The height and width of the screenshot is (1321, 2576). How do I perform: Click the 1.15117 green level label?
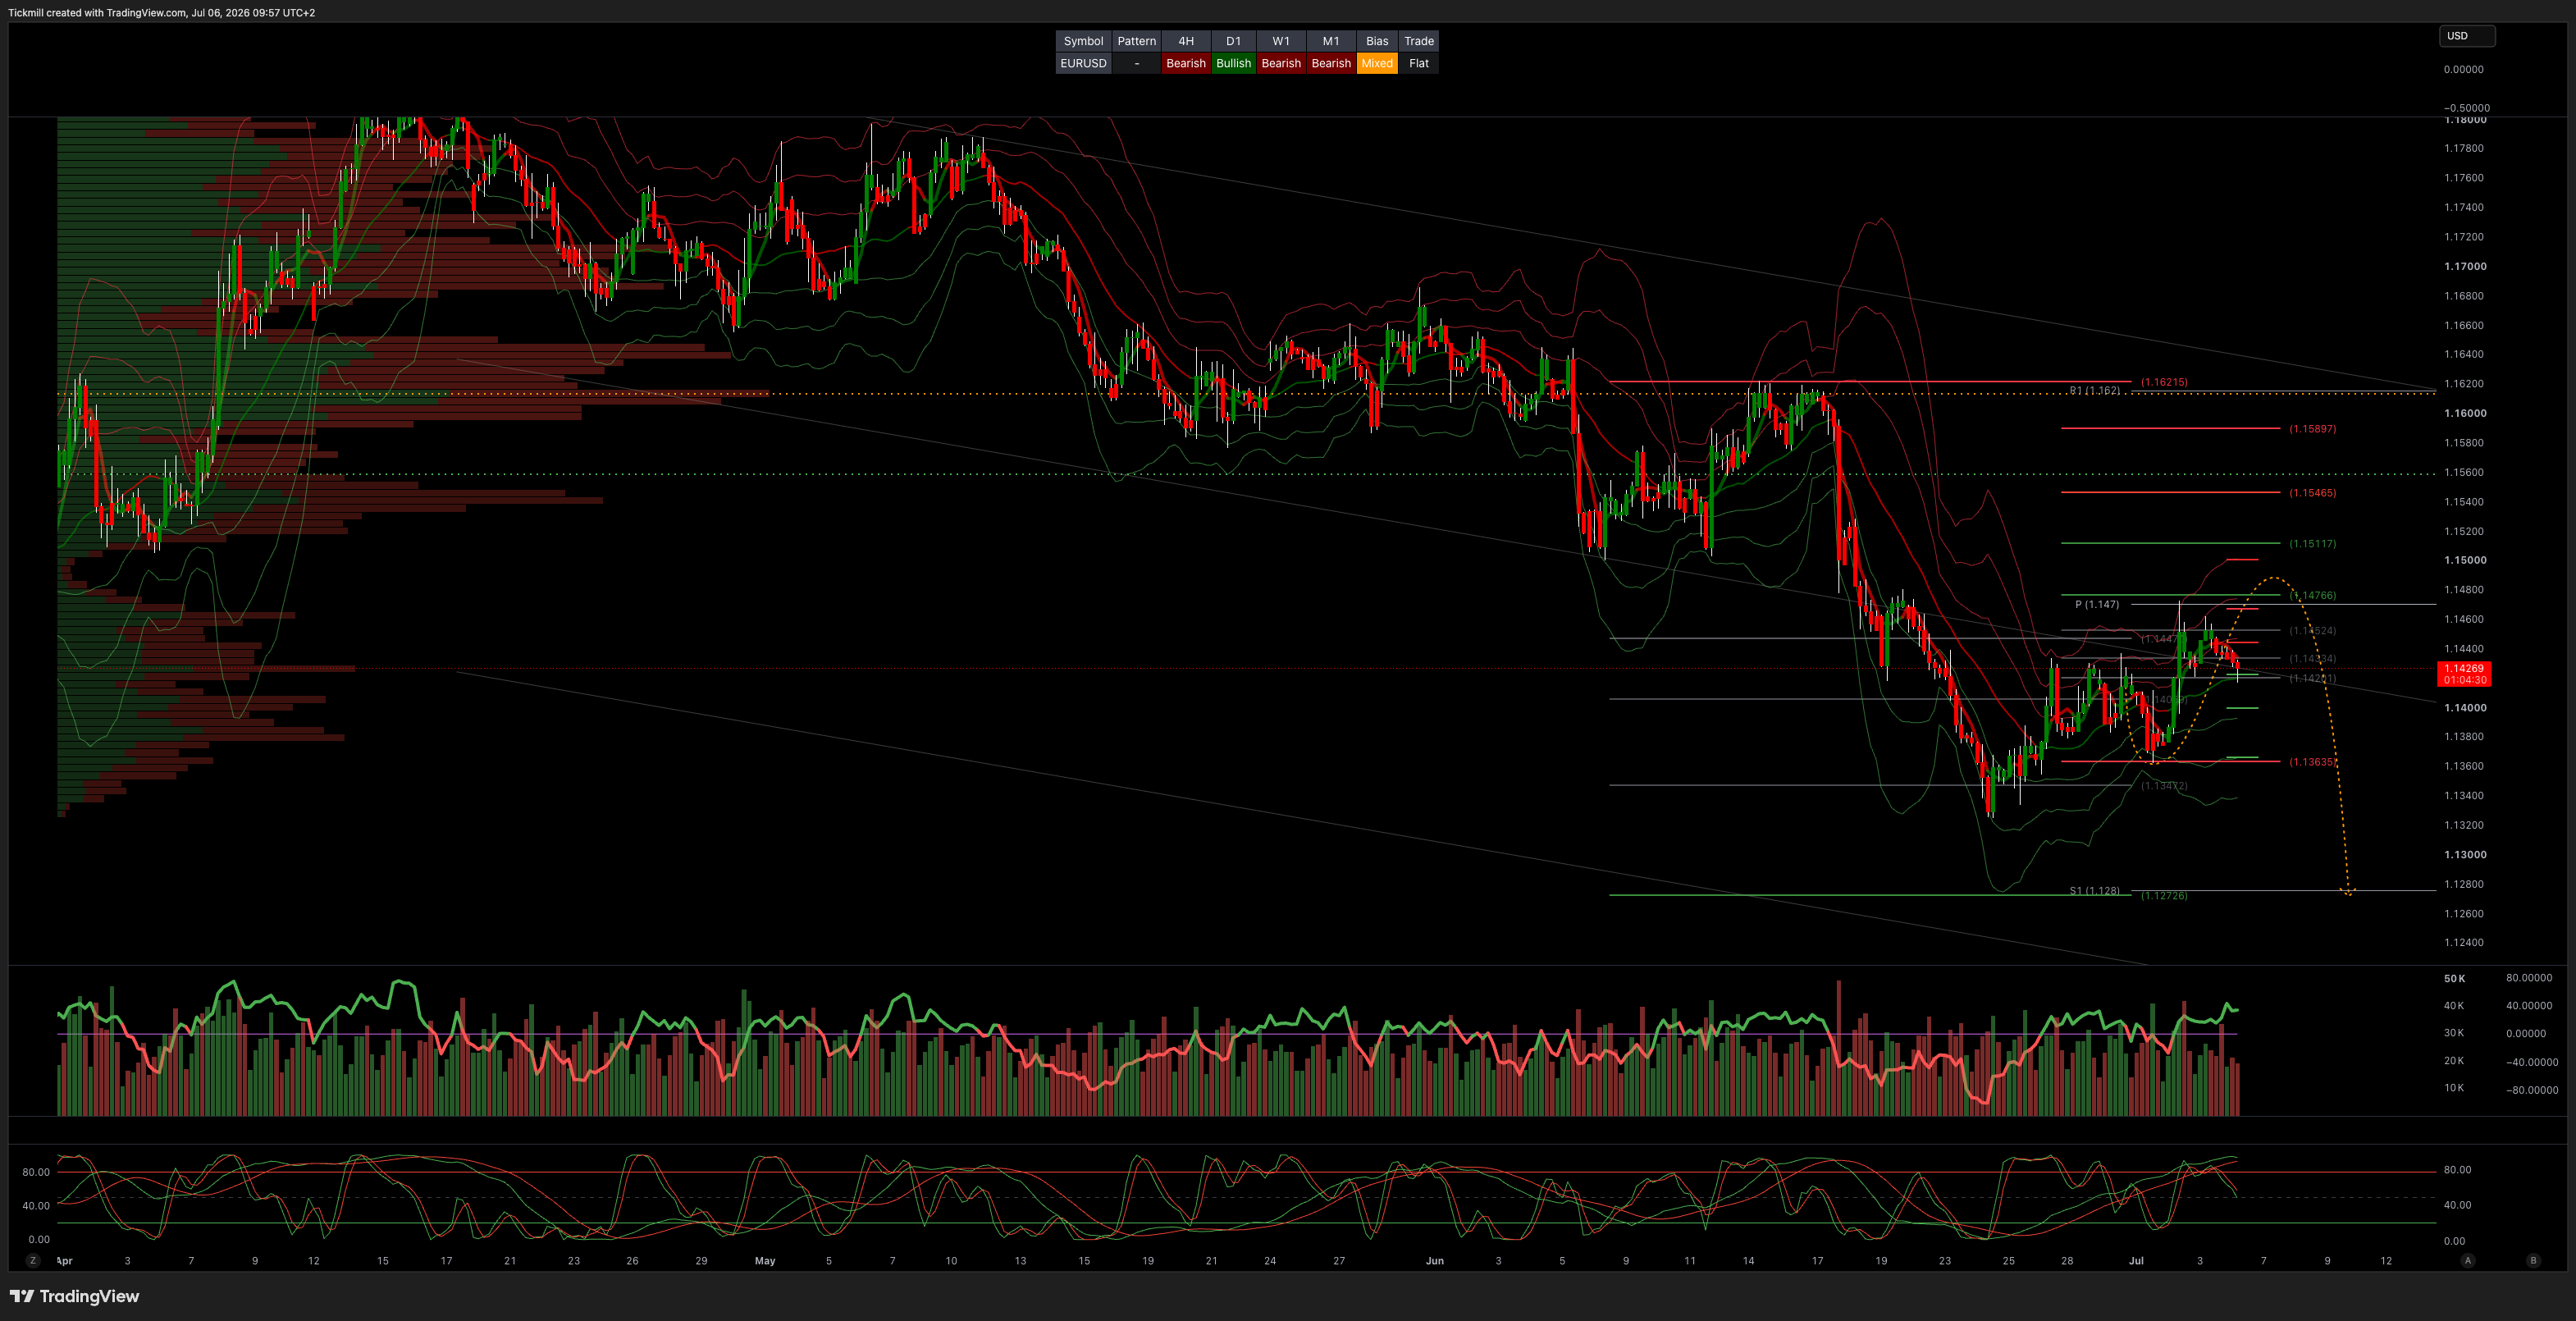[2312, 544]
